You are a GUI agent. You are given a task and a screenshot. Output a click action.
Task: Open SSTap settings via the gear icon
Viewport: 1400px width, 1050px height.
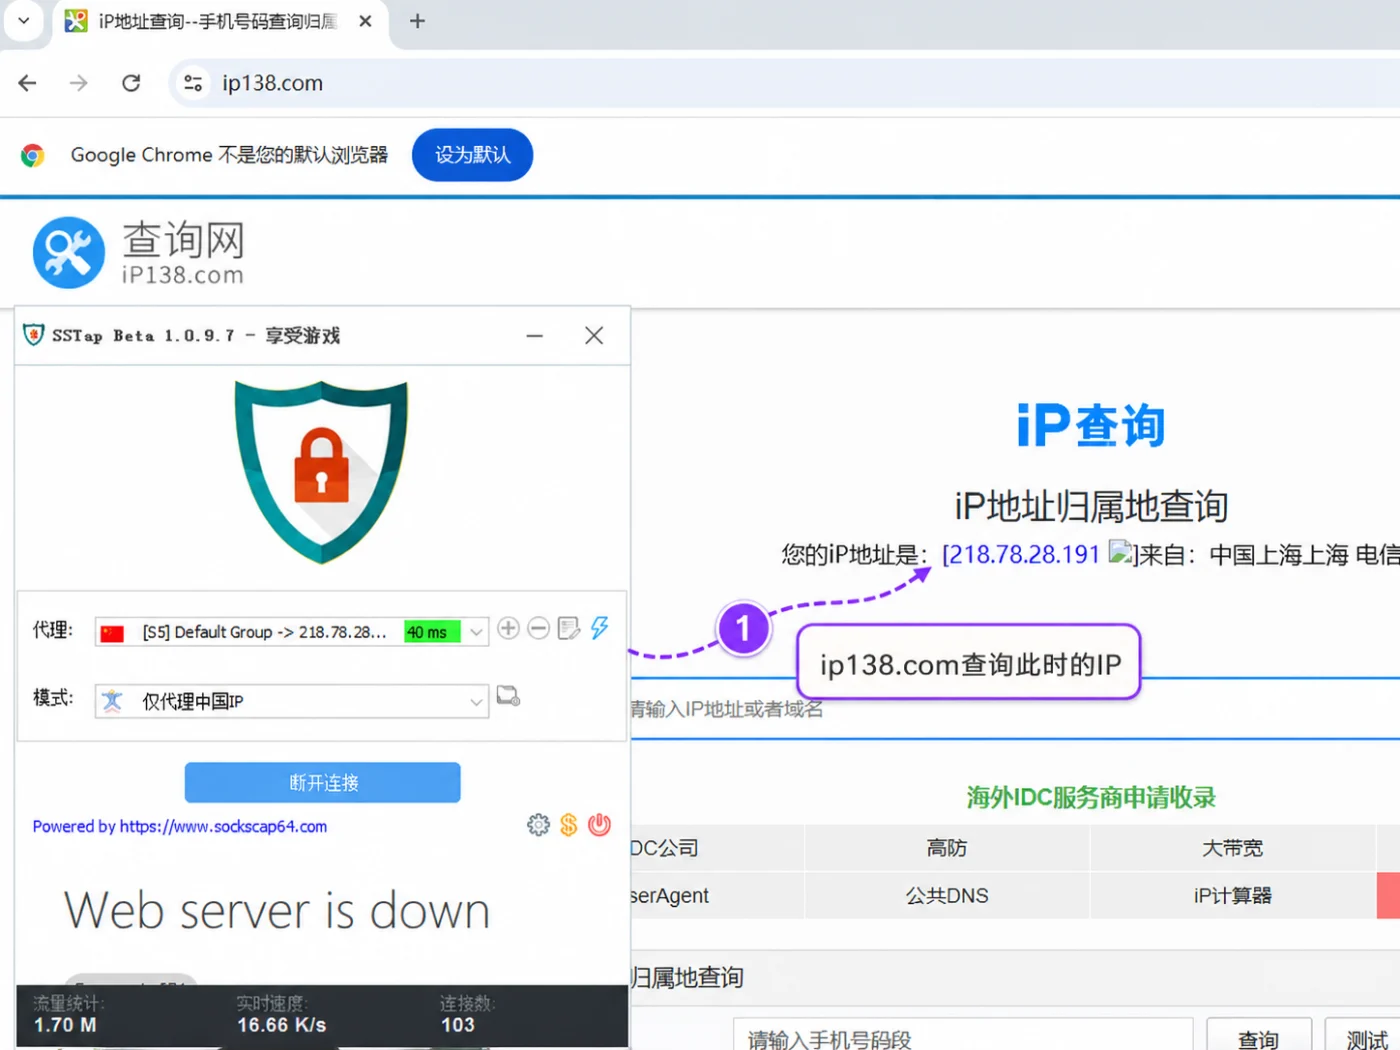pyautogui.click(x=538, y=825)
